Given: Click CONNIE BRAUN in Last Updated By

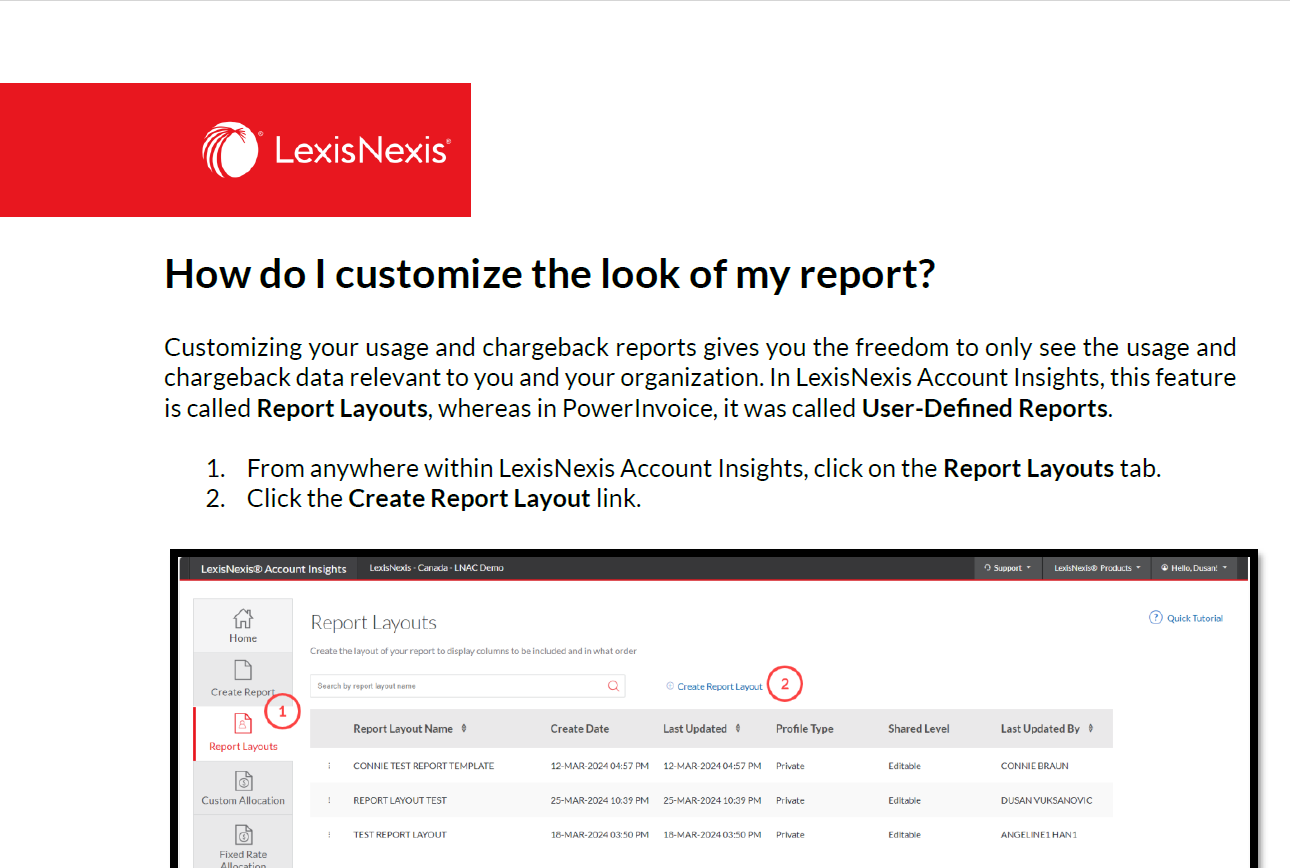Looking at the screenshot, I should tap(1035, 766).
